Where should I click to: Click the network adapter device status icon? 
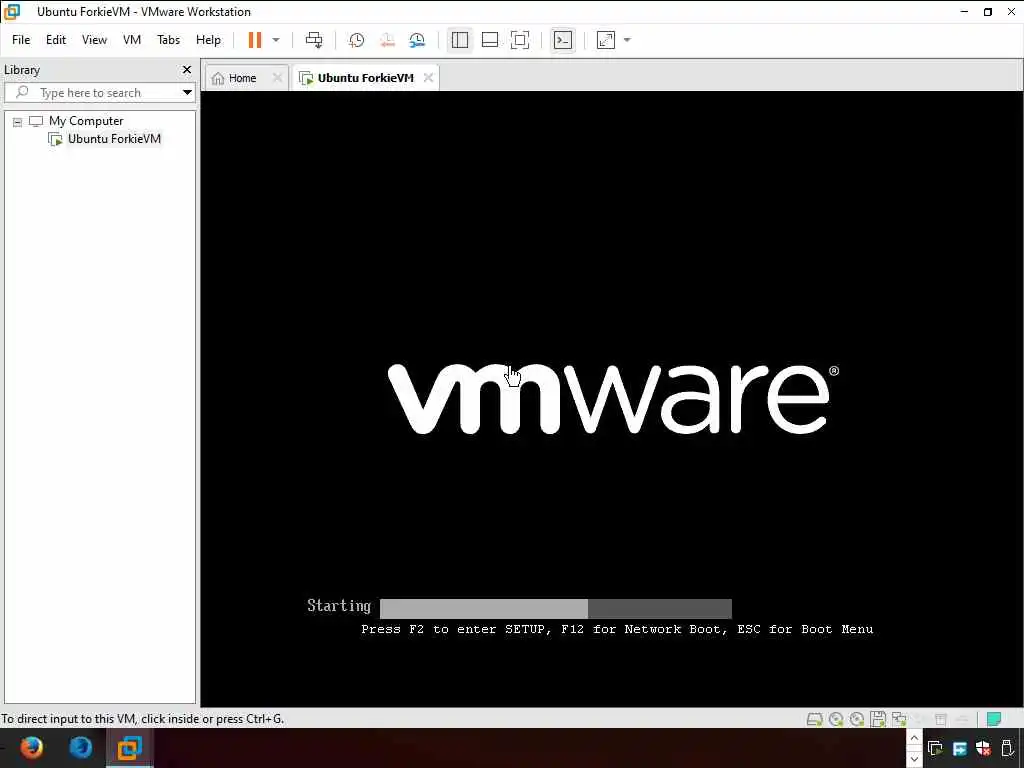899,719
